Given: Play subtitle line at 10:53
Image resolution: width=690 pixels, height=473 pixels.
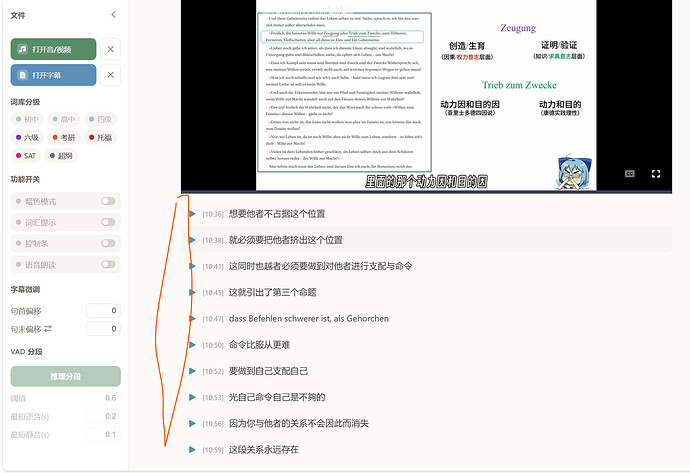Looking at the screenshot, I should pyautogui.click(x=192, y=397).
